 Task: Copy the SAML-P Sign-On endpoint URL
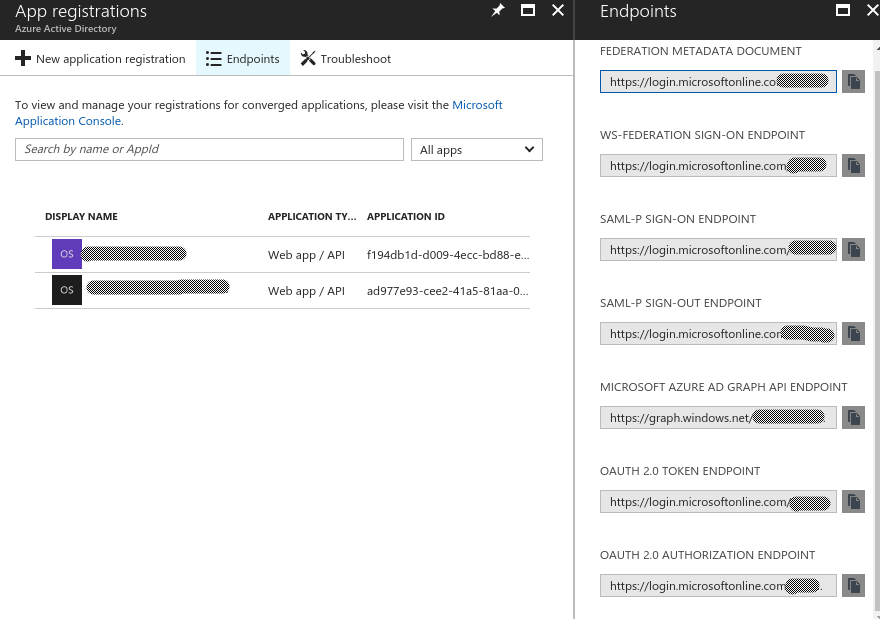(x=853, y=250)
